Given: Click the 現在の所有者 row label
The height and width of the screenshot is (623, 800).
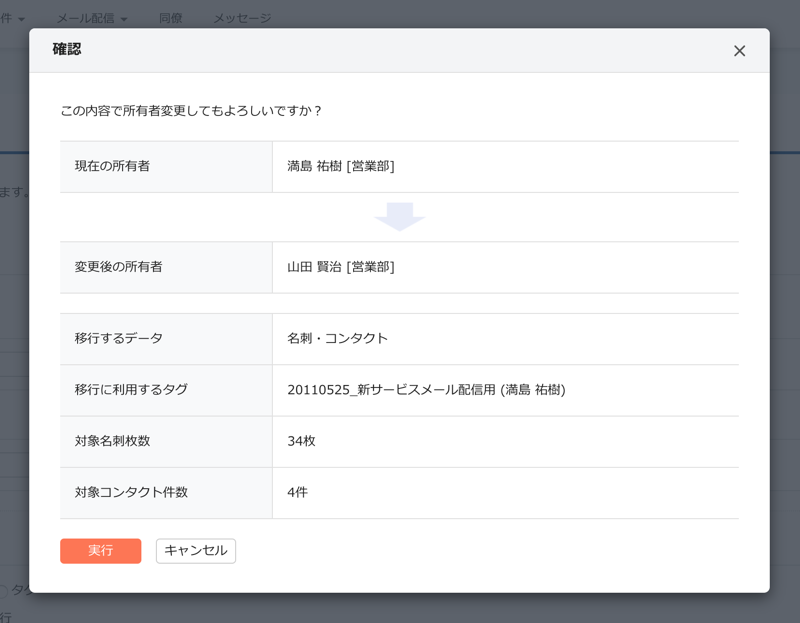Looking at the screenshot, I should coord(112,166).
